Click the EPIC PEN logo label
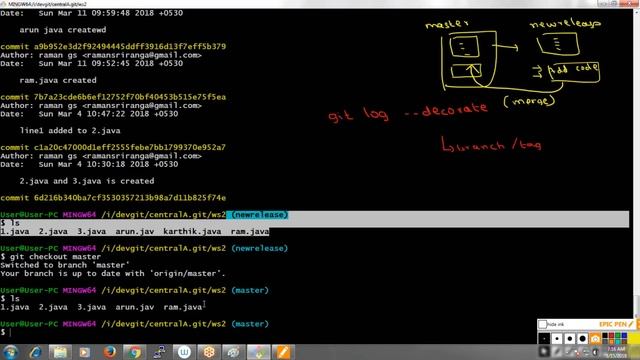Screen dimensions: 640x360 point(616,324)
